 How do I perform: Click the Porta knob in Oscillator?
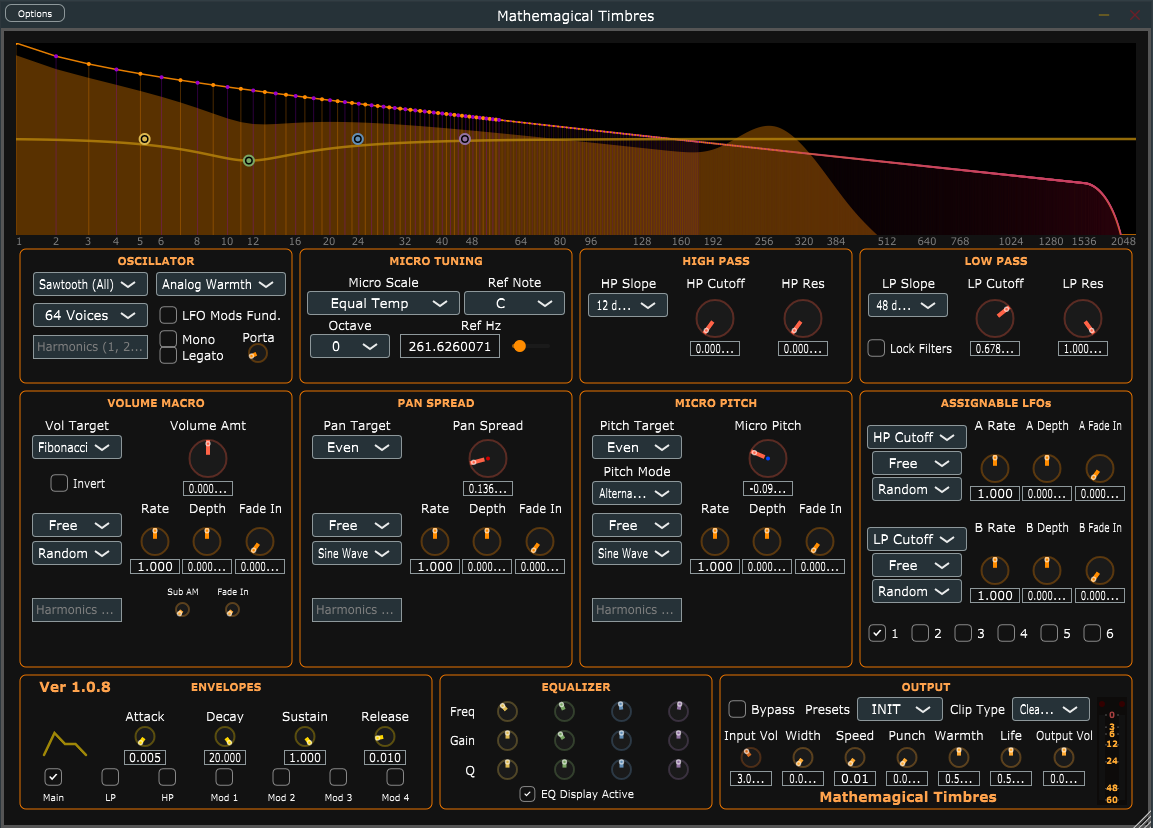(x=257, y=354)
